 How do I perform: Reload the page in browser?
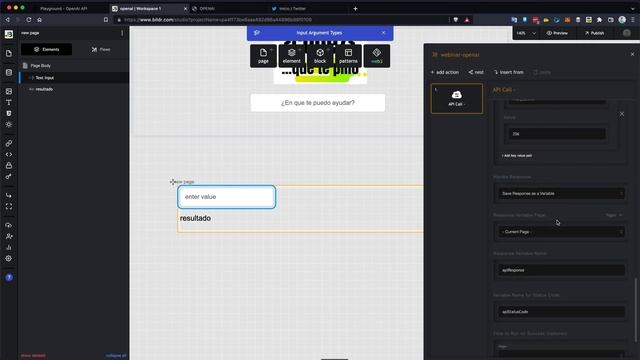point(29,20)
